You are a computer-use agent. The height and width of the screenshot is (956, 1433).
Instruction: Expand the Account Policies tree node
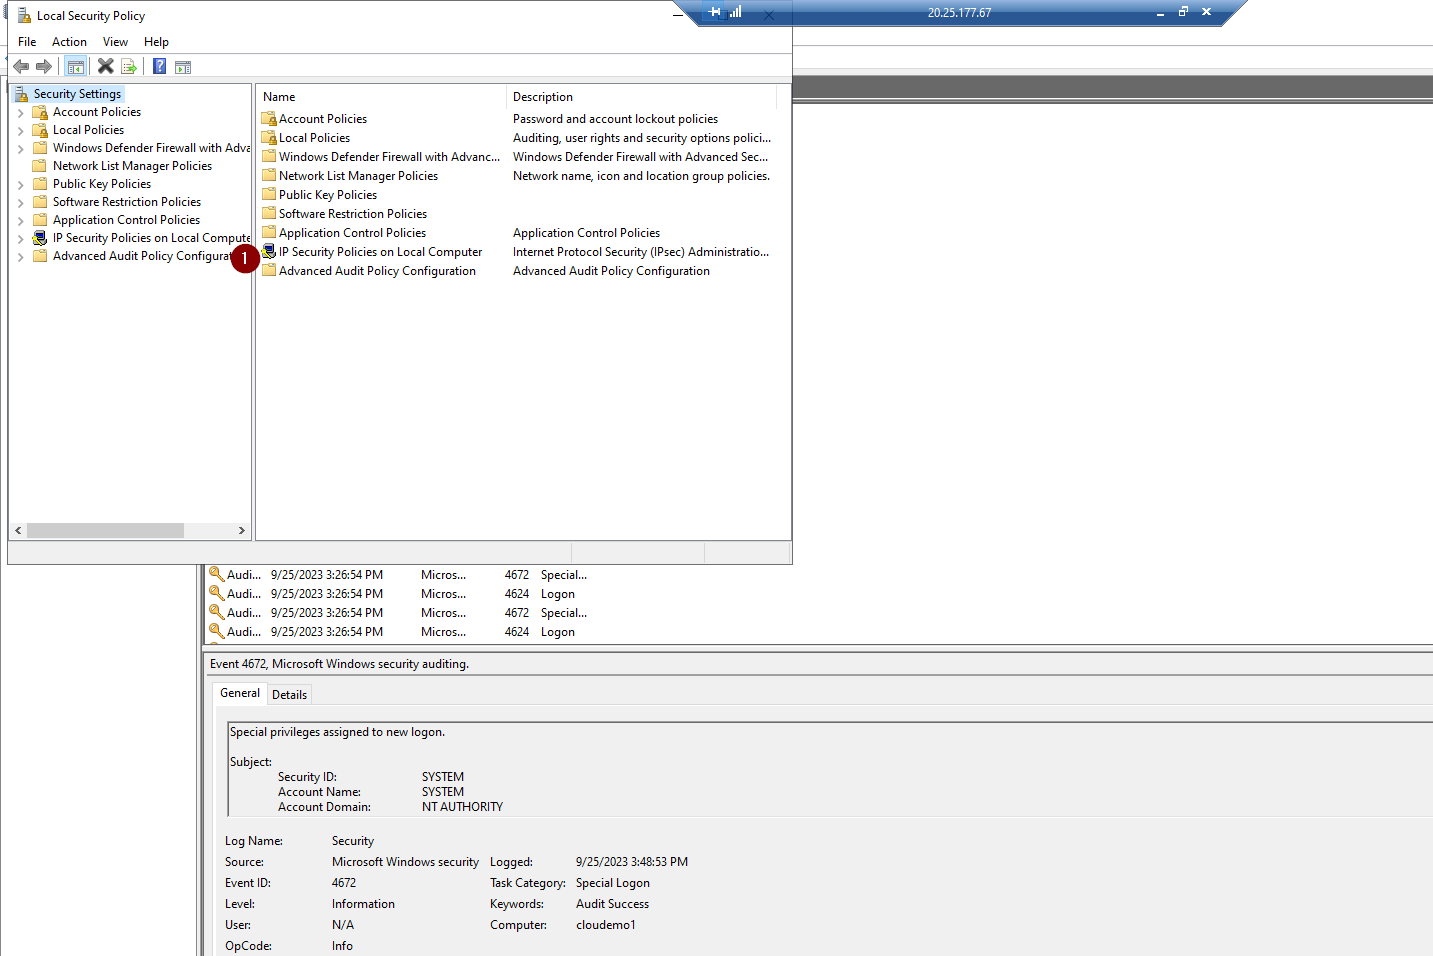tap(20, 113)
